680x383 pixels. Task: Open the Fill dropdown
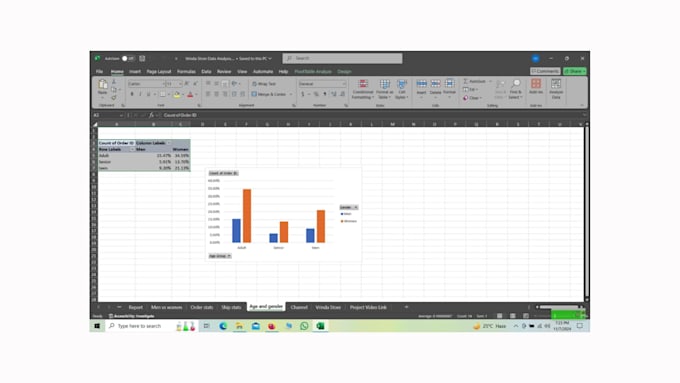click(x=471, y=89)
